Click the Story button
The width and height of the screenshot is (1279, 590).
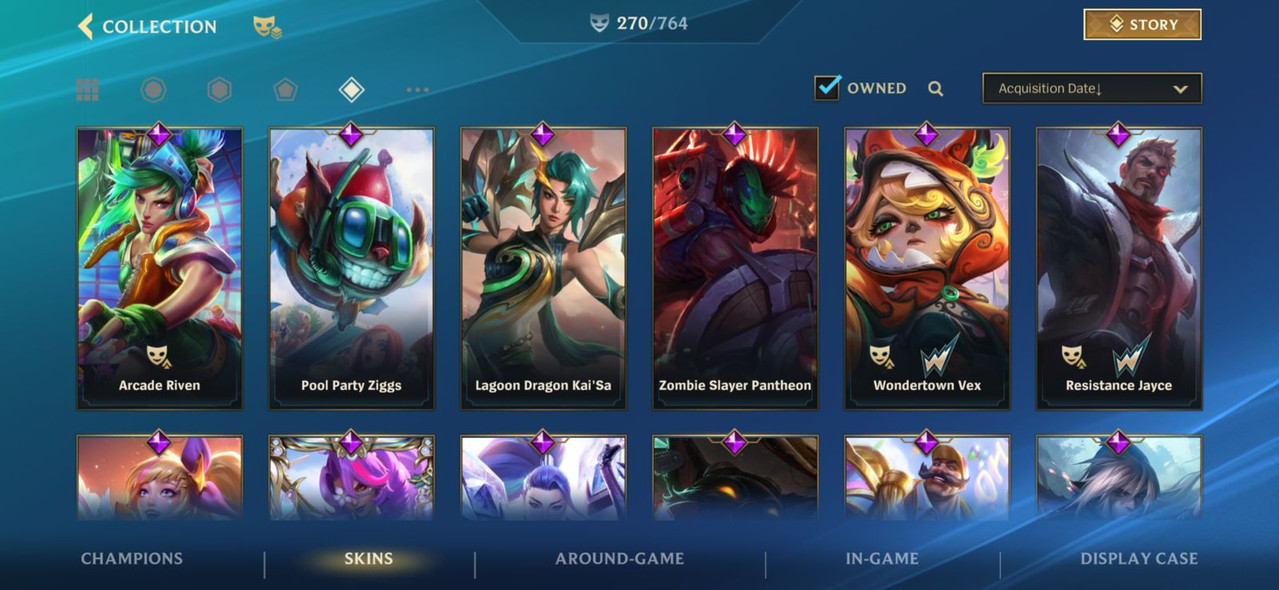1142,25
